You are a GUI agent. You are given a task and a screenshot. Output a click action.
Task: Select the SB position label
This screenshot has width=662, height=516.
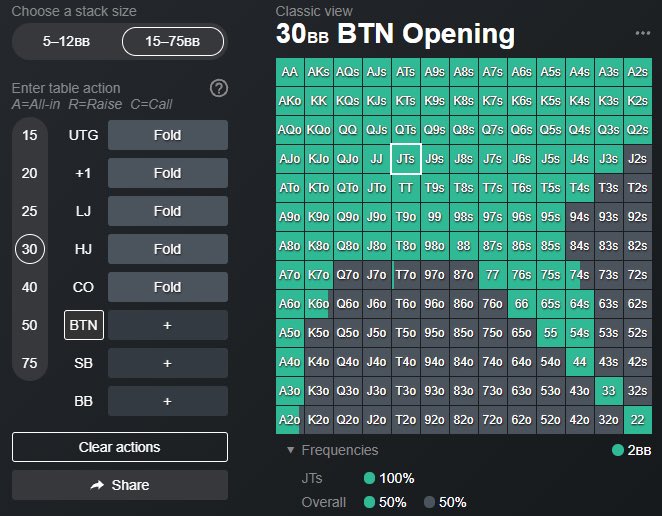tap(84, 363)
